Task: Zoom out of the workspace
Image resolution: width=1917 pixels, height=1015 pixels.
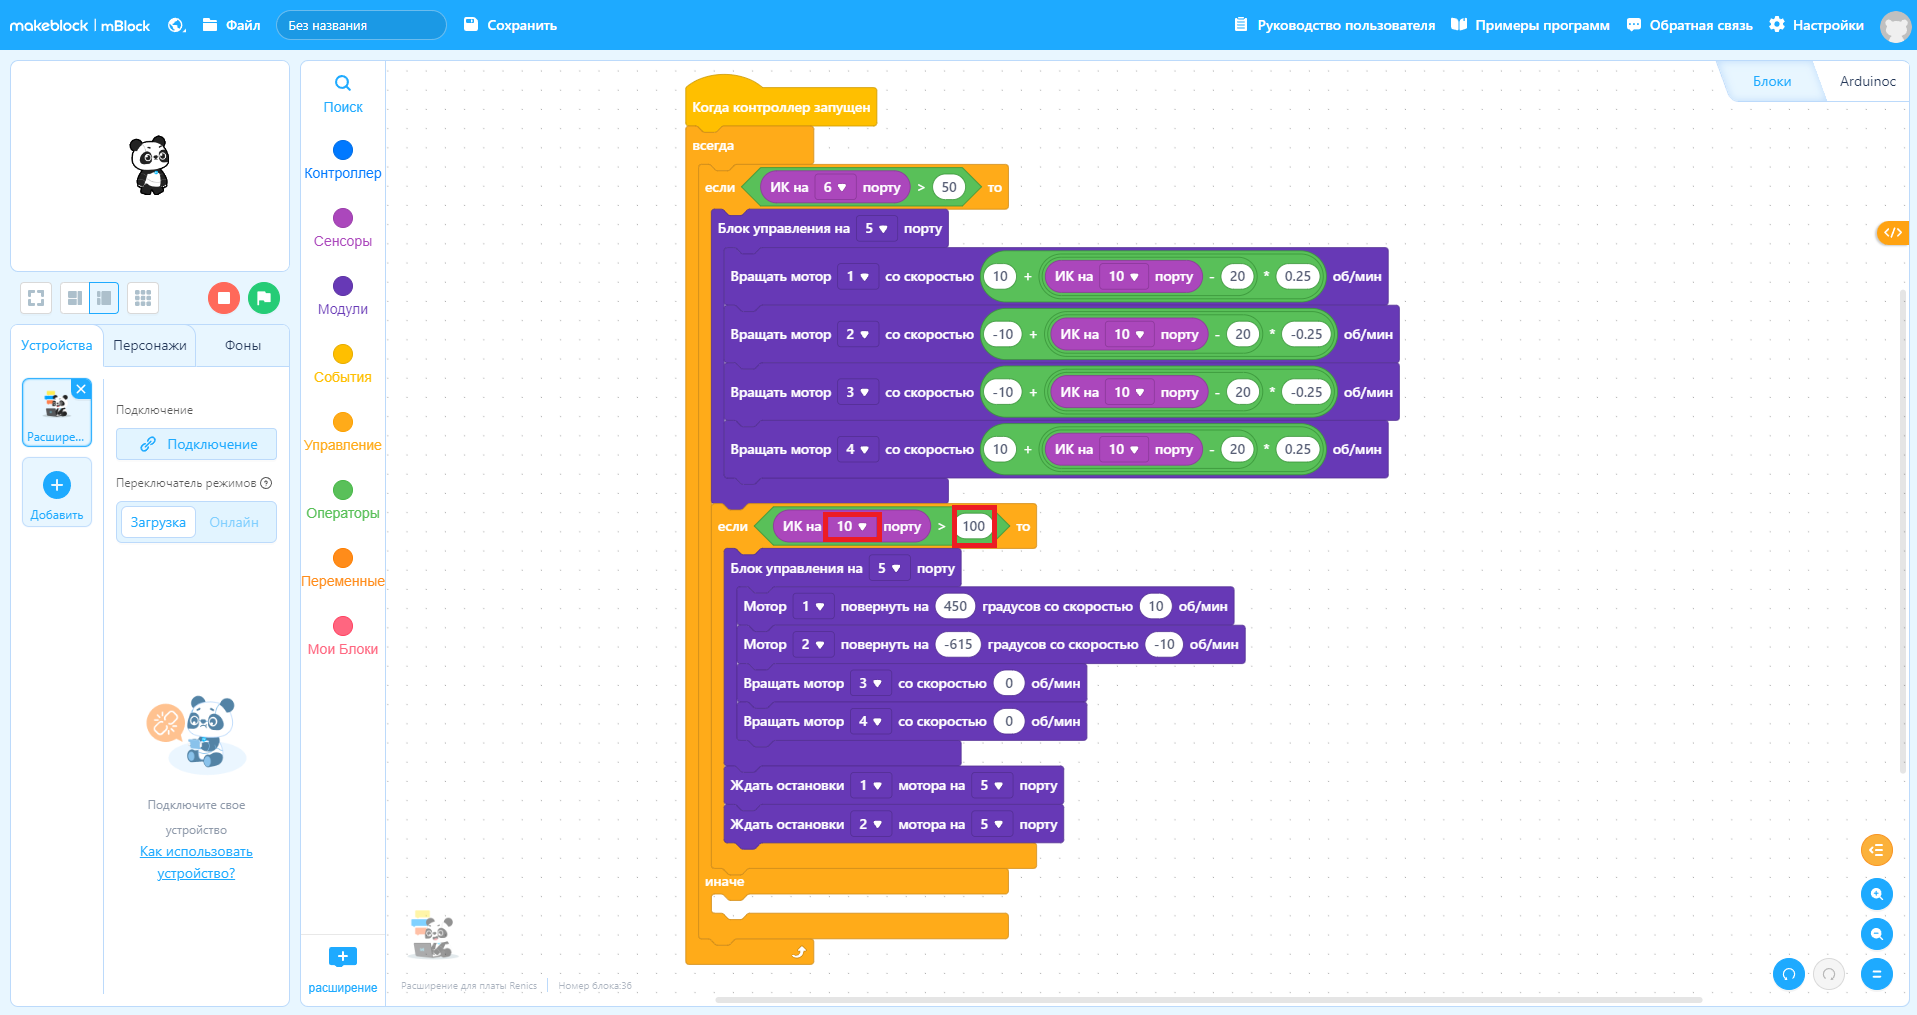Action: 1877,934
